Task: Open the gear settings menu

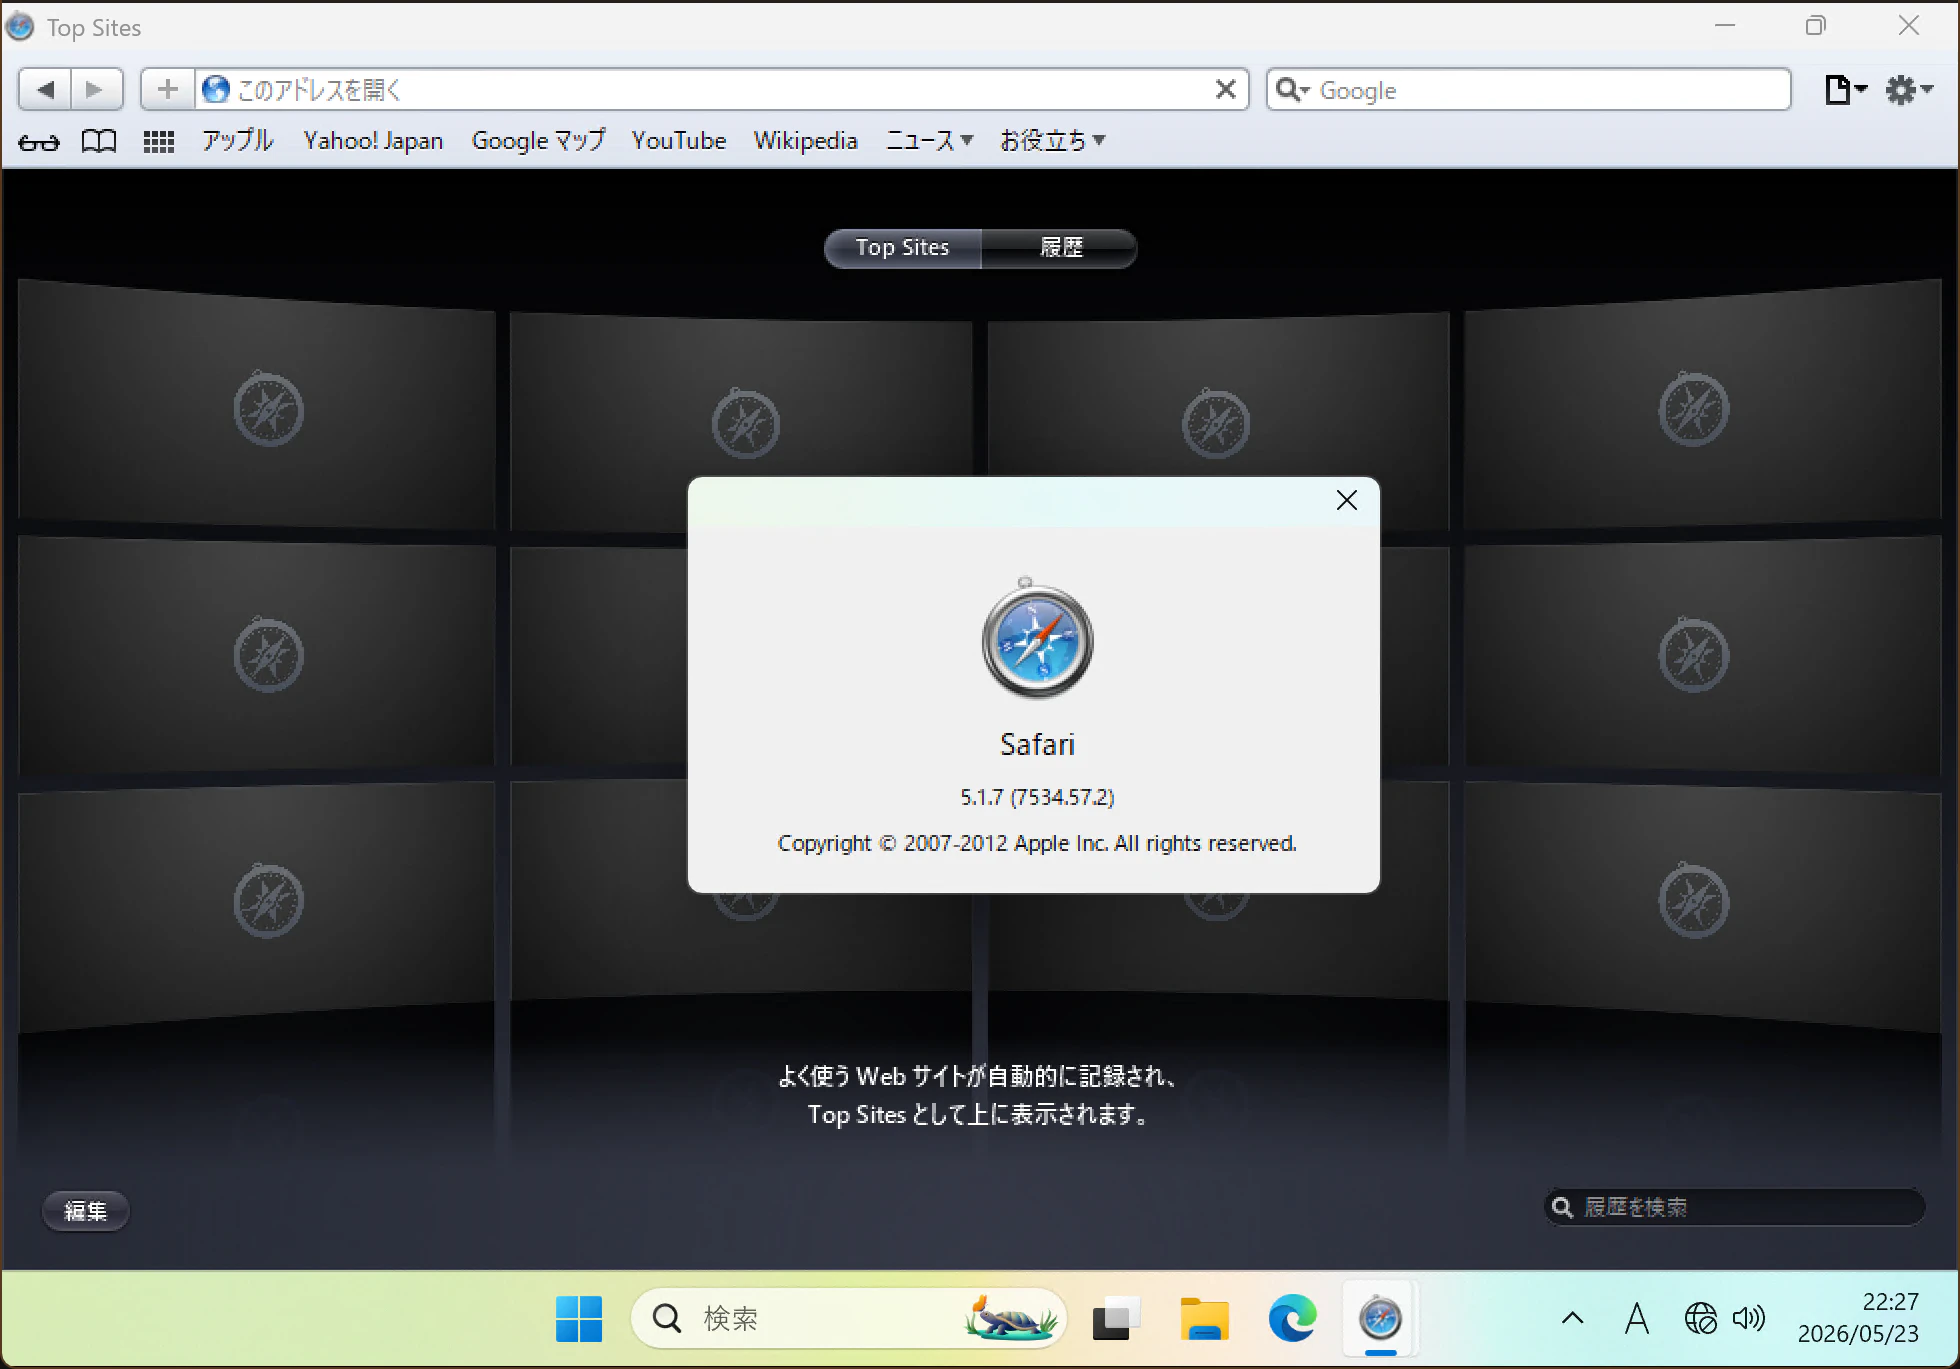Action: click(x=1908, y=90)
